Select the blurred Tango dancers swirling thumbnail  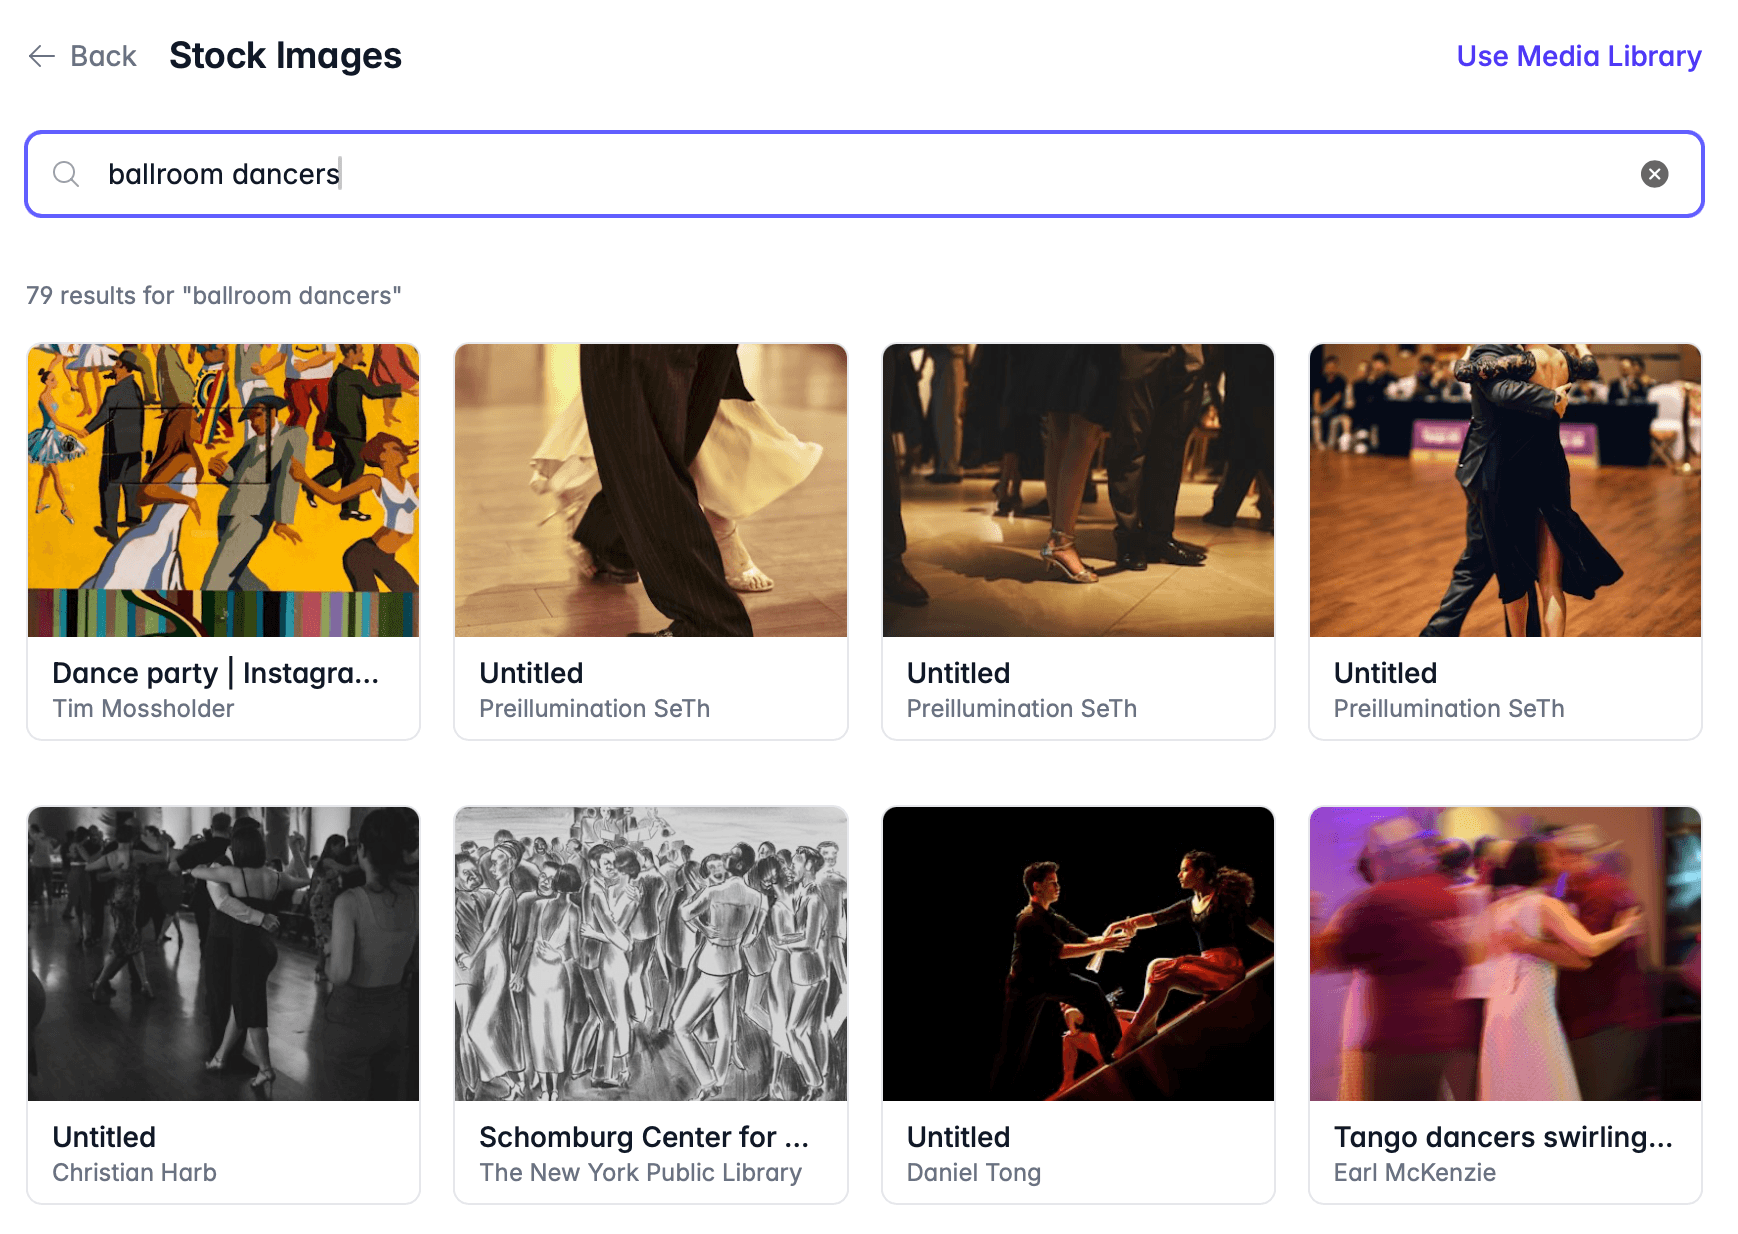pos(1505,954)
